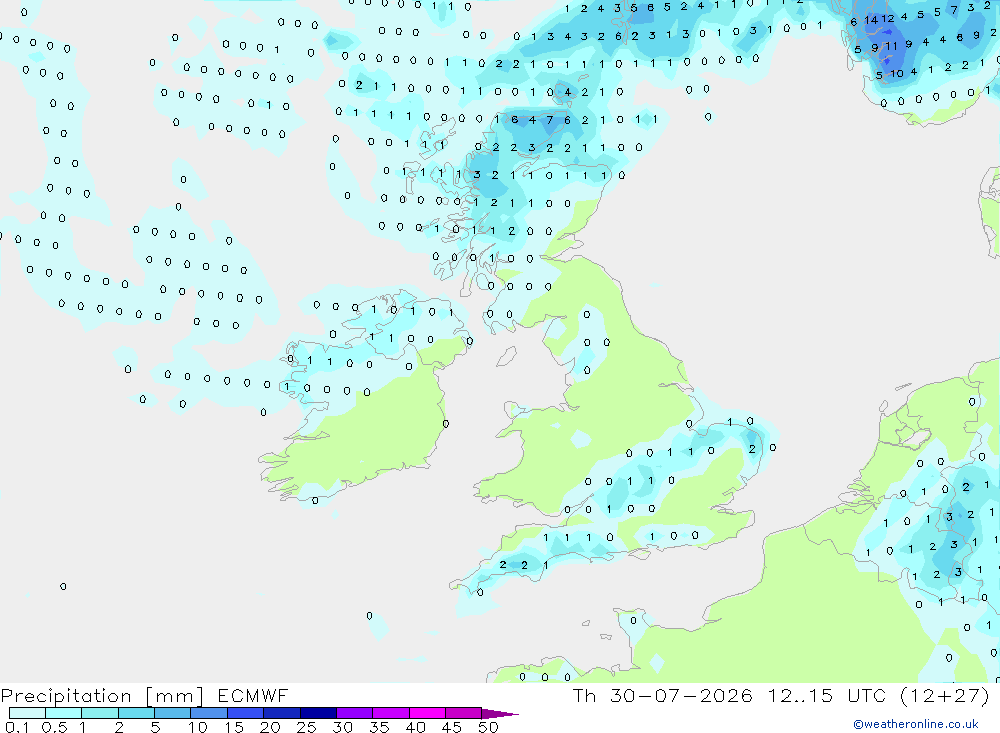Click the 'ECMWF' model label
The height and width of the screenshot is (733, 1000).
point(253,695)
